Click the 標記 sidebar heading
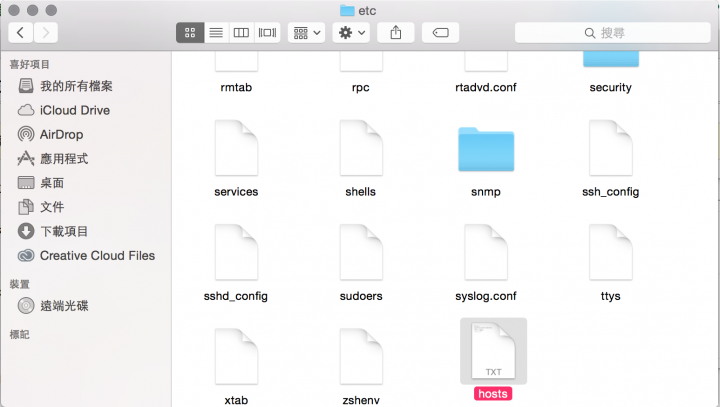Screen dimensions: 720x407 [x=20, y=334]
